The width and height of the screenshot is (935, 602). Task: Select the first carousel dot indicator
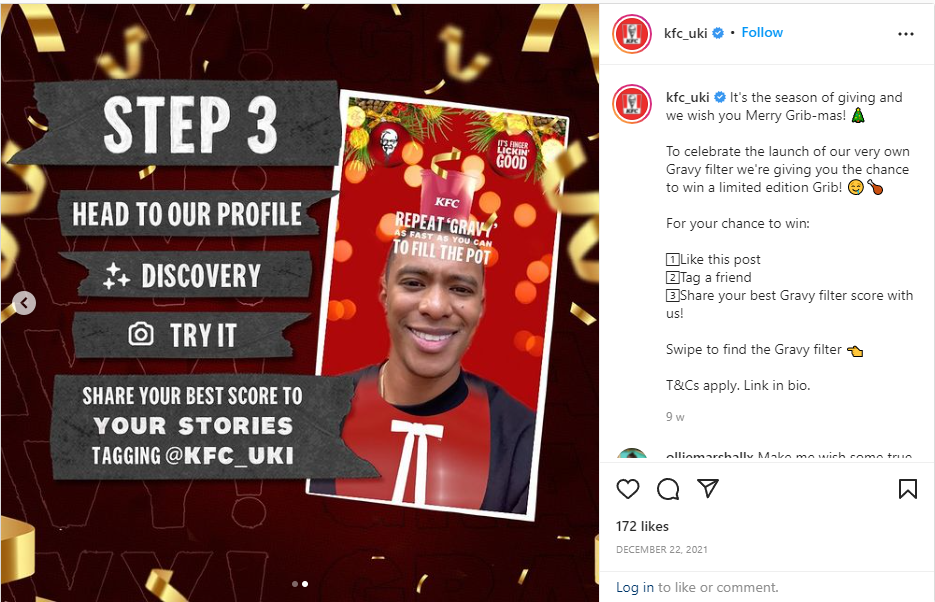coord(295,584)
